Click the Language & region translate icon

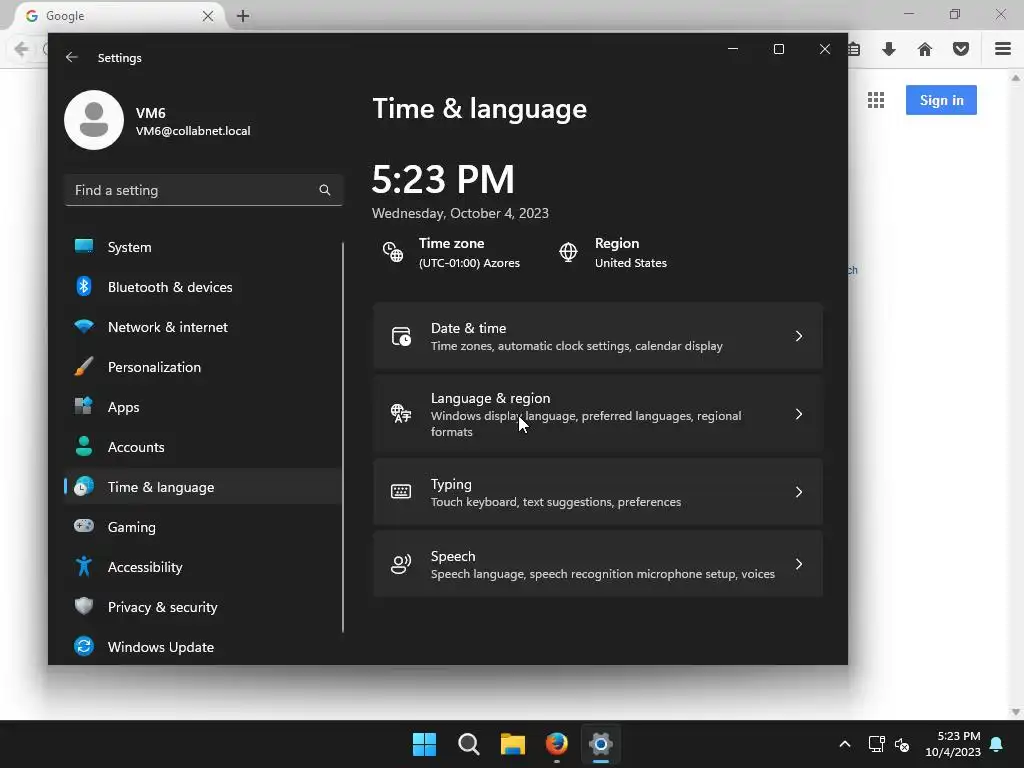(x=401, y=414)
